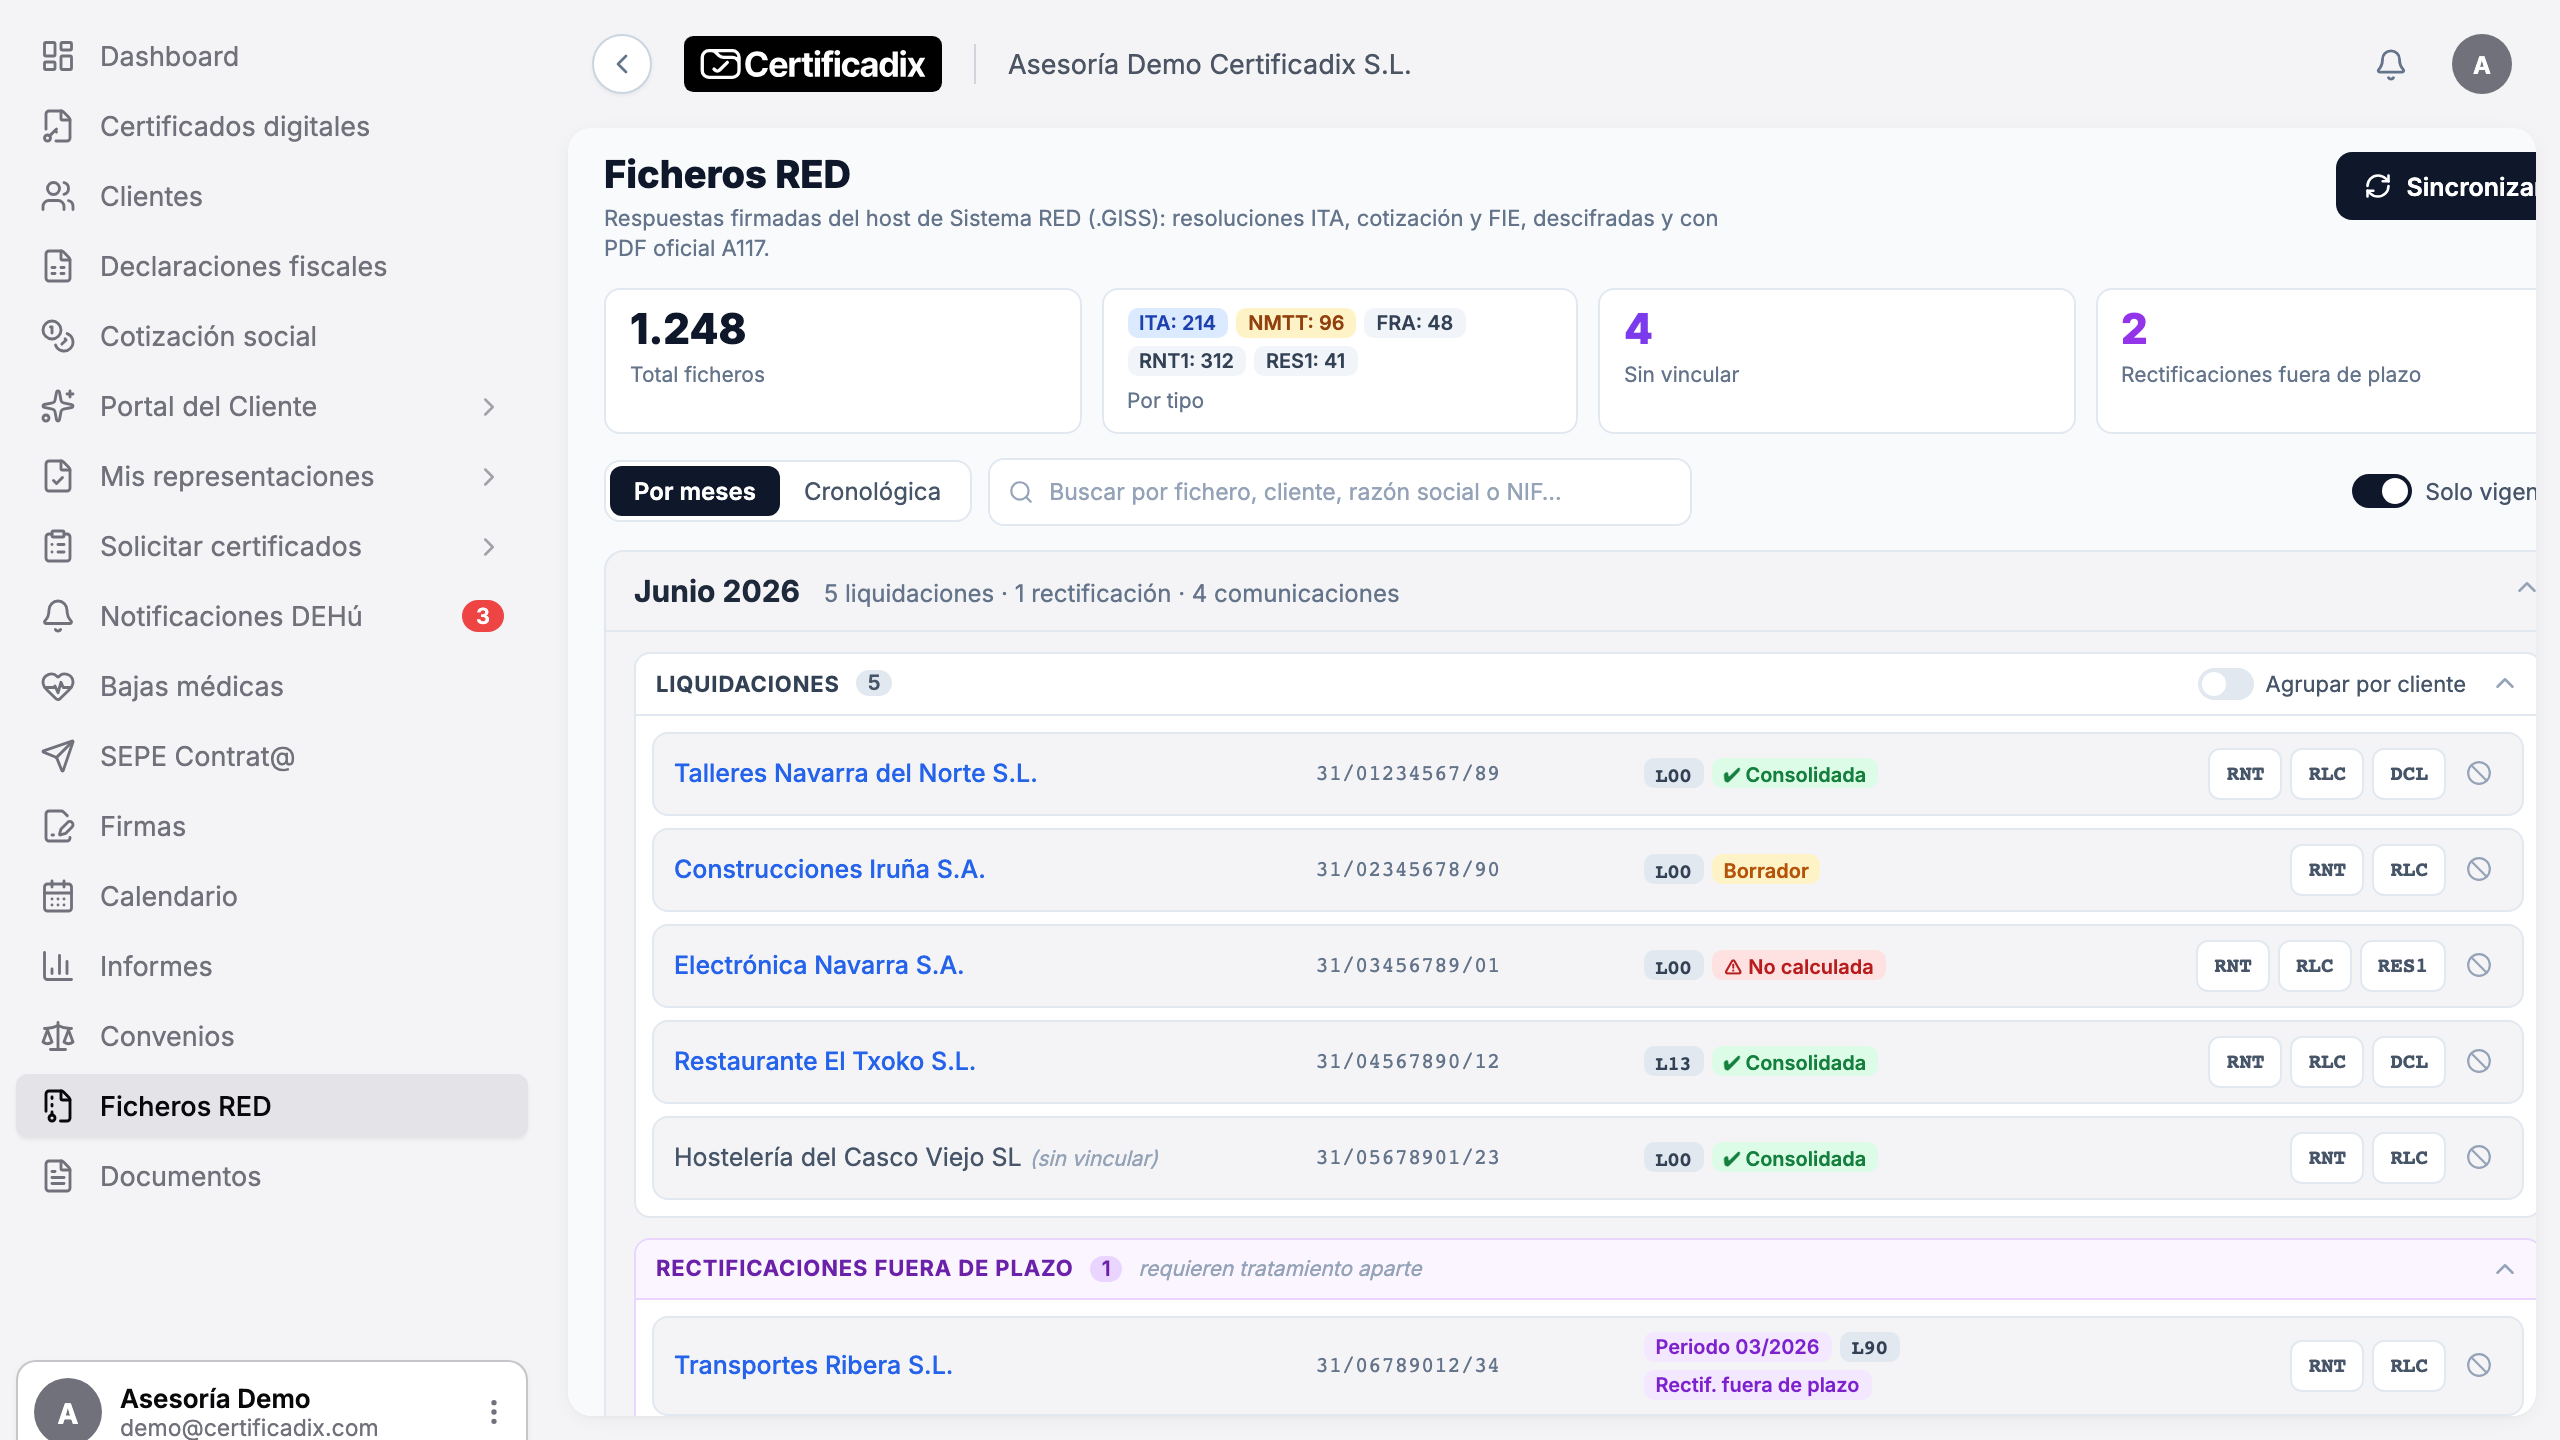This screenshot has width=2560, height=1440.
Task: Click the anular icon on Construcciones Iruña row
Action: coord(2478,869)
